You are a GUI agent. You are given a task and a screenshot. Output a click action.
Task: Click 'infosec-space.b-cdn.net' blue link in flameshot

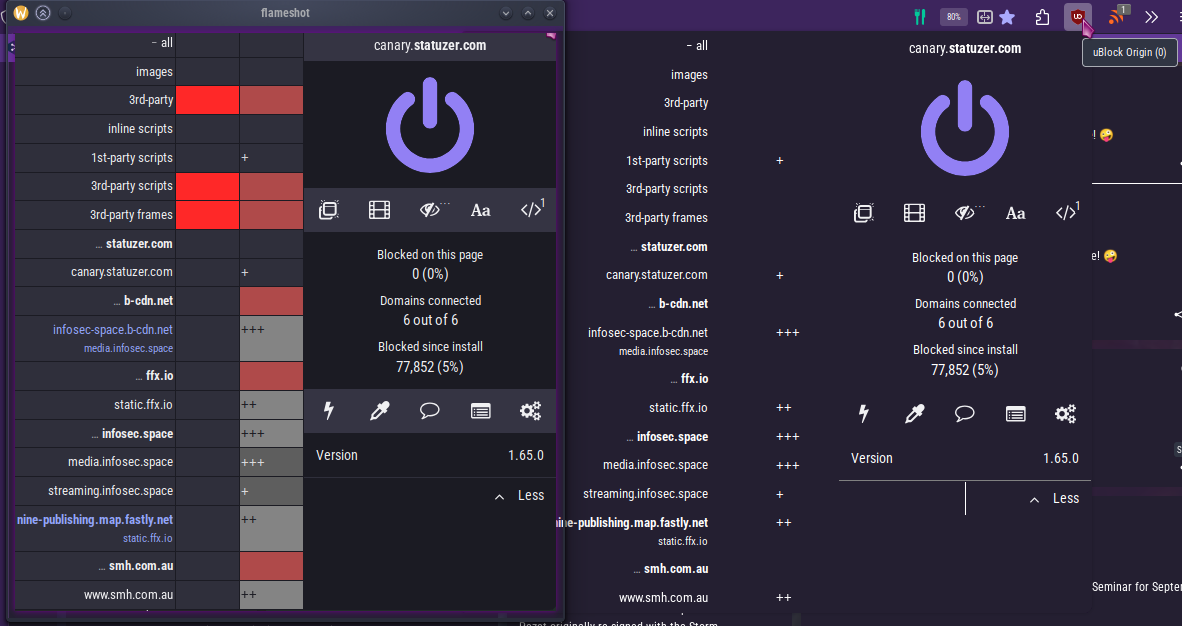(x=113, y=330)
